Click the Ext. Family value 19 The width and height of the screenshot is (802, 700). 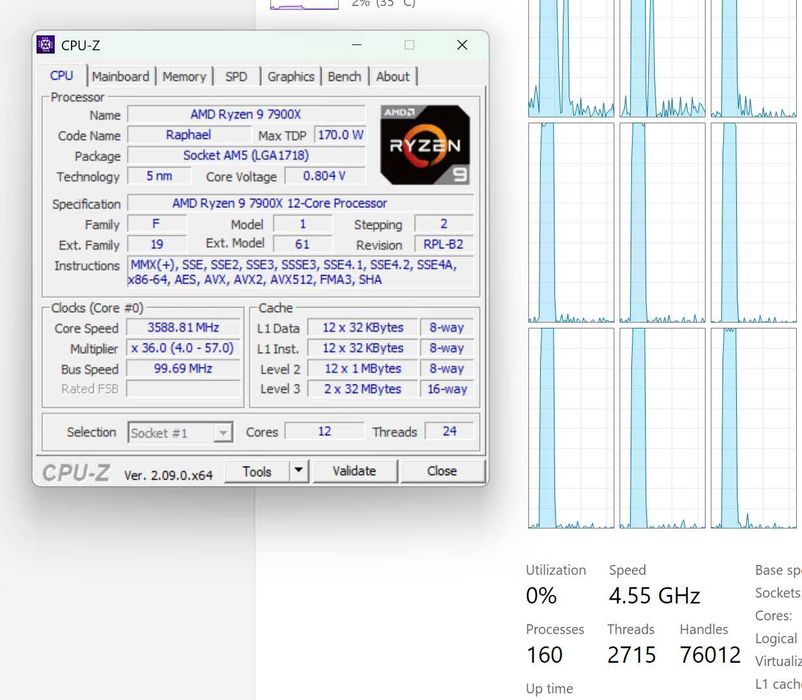157,244
